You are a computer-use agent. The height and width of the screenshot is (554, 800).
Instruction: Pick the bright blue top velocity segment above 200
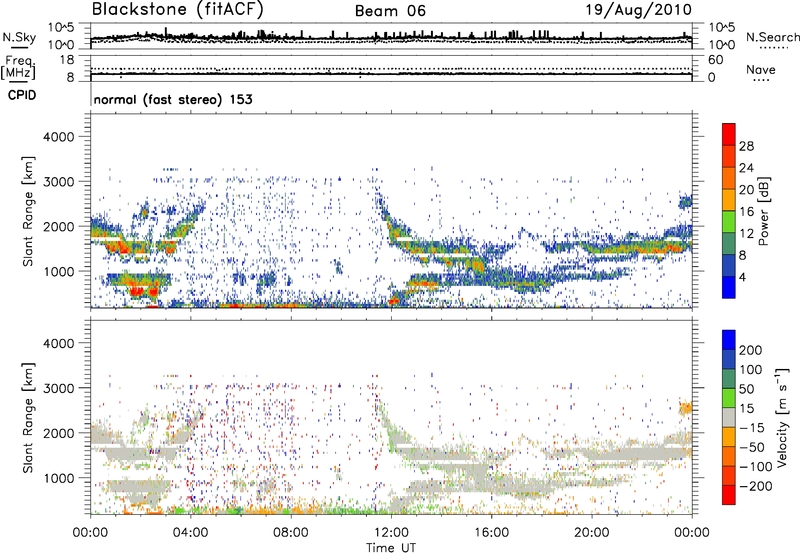729,340
